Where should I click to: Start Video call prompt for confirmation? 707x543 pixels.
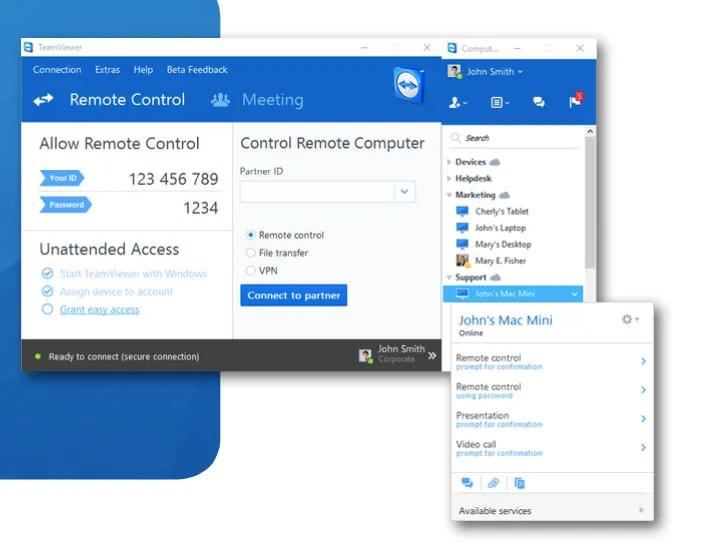(551, 448)
